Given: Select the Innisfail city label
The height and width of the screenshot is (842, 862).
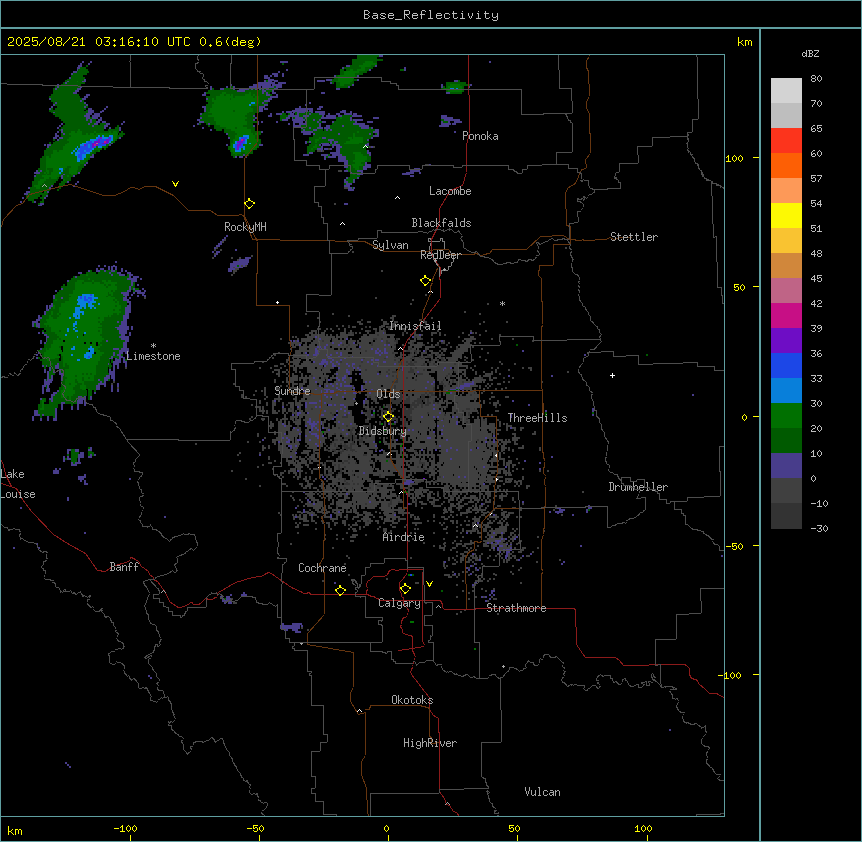Looking at the screenshot, I should [415, 326].
